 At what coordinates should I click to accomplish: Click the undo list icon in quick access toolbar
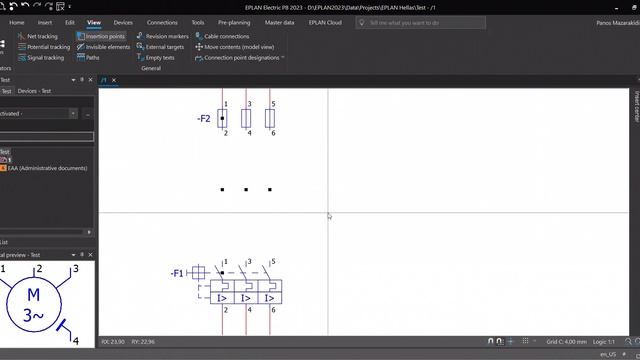tap(13, 6)
